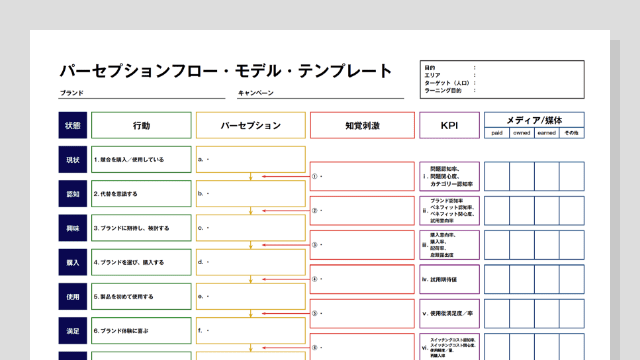Click the title パーセプションフロー・モデル・テンプレート
Image resolution: width=640 pixels, height=360 pixels.
click(x=226, y=71)
